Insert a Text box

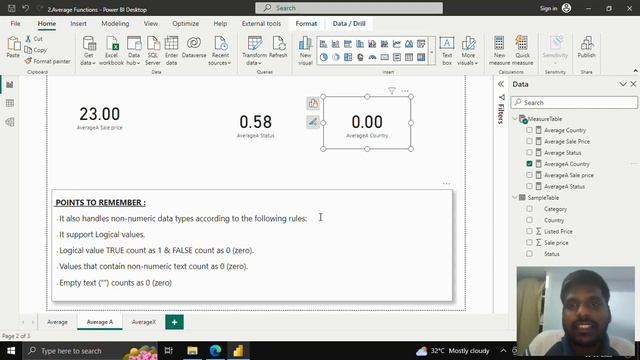447,51
